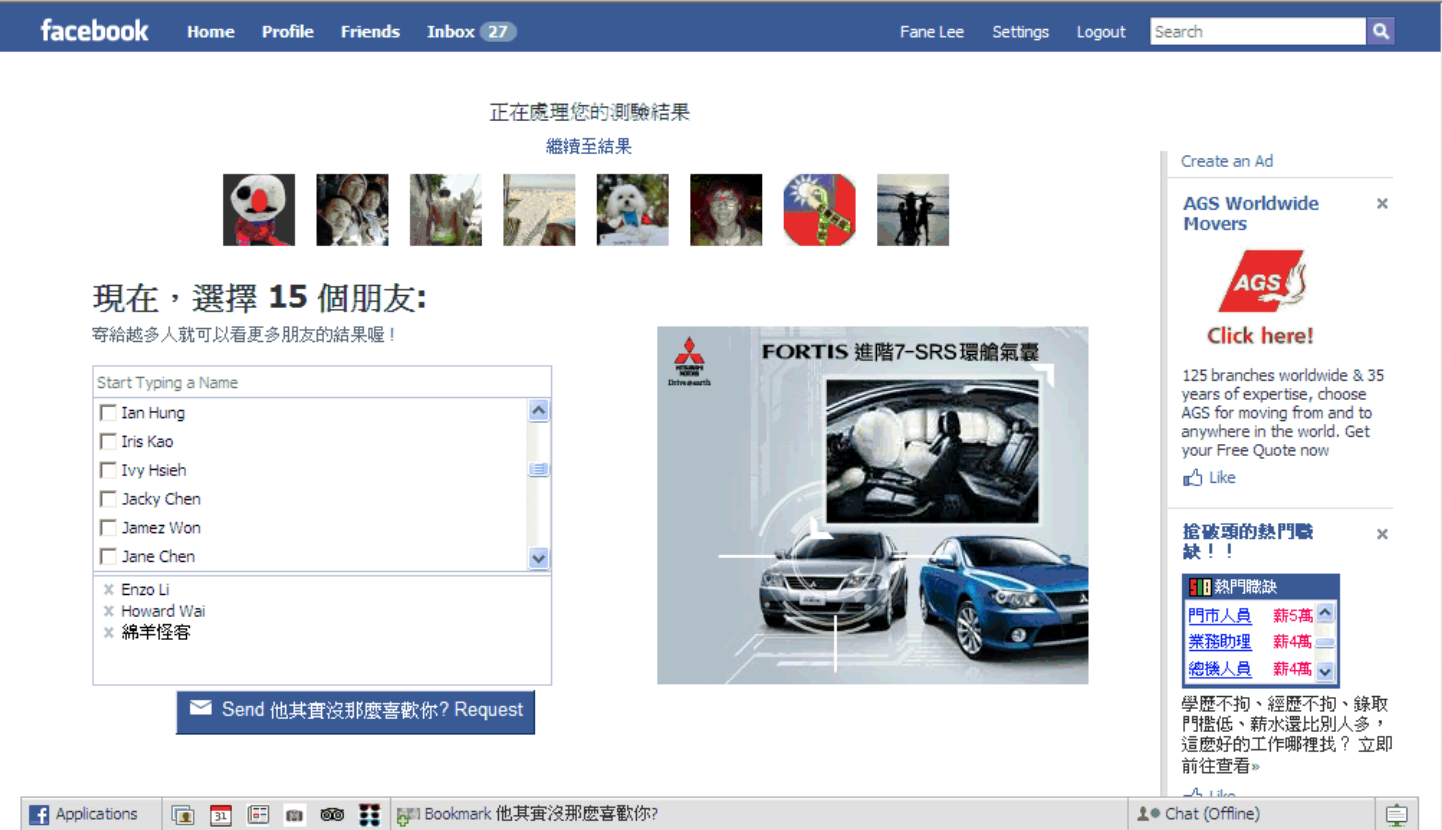Open Inbox with 27 messages
Screen dimensions: 1442x830
471,32
